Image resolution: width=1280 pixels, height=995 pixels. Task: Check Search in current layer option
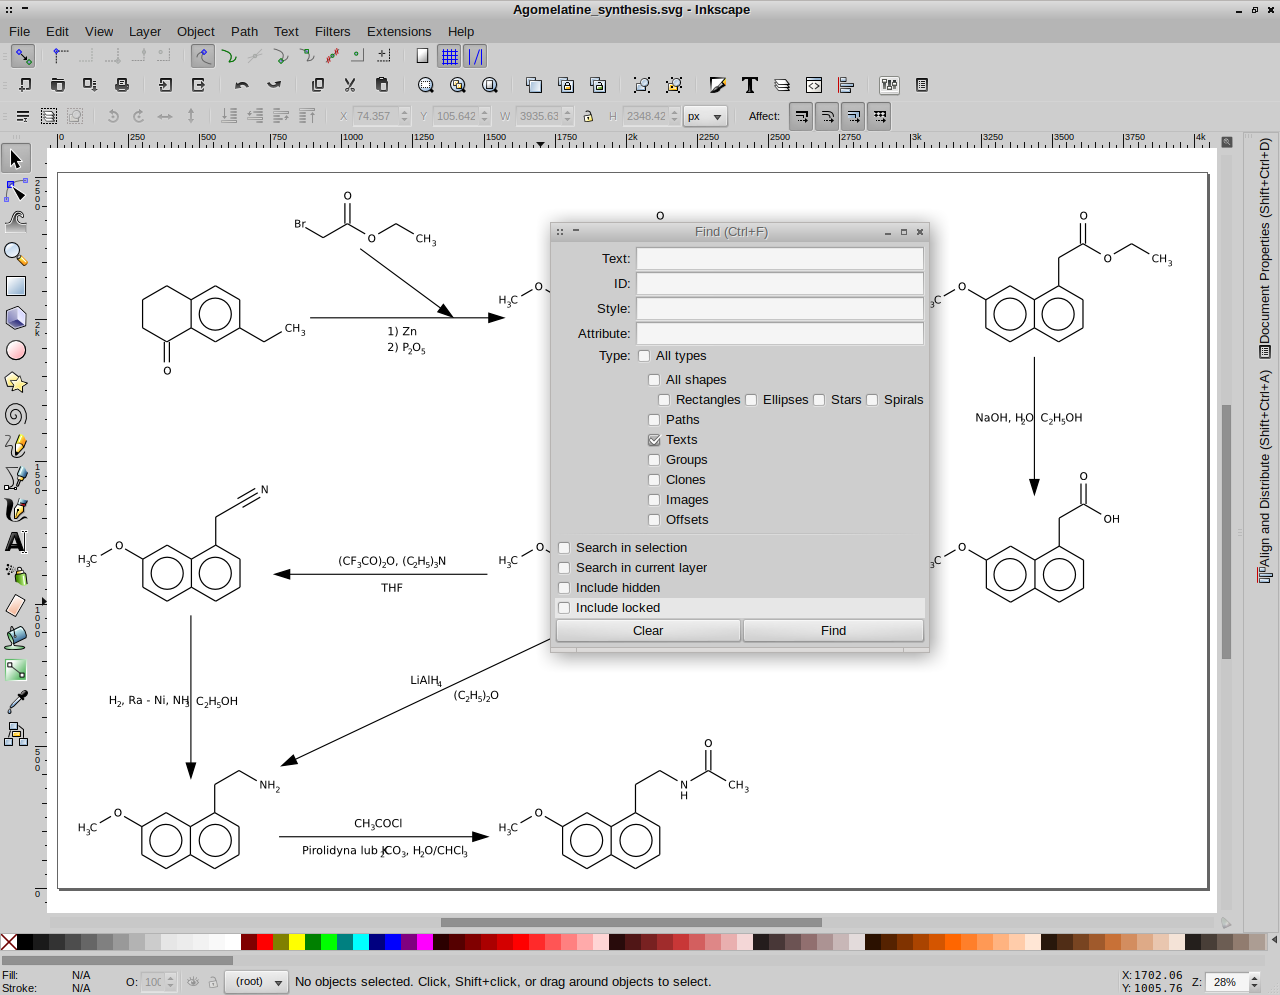(x=564, y=568)
